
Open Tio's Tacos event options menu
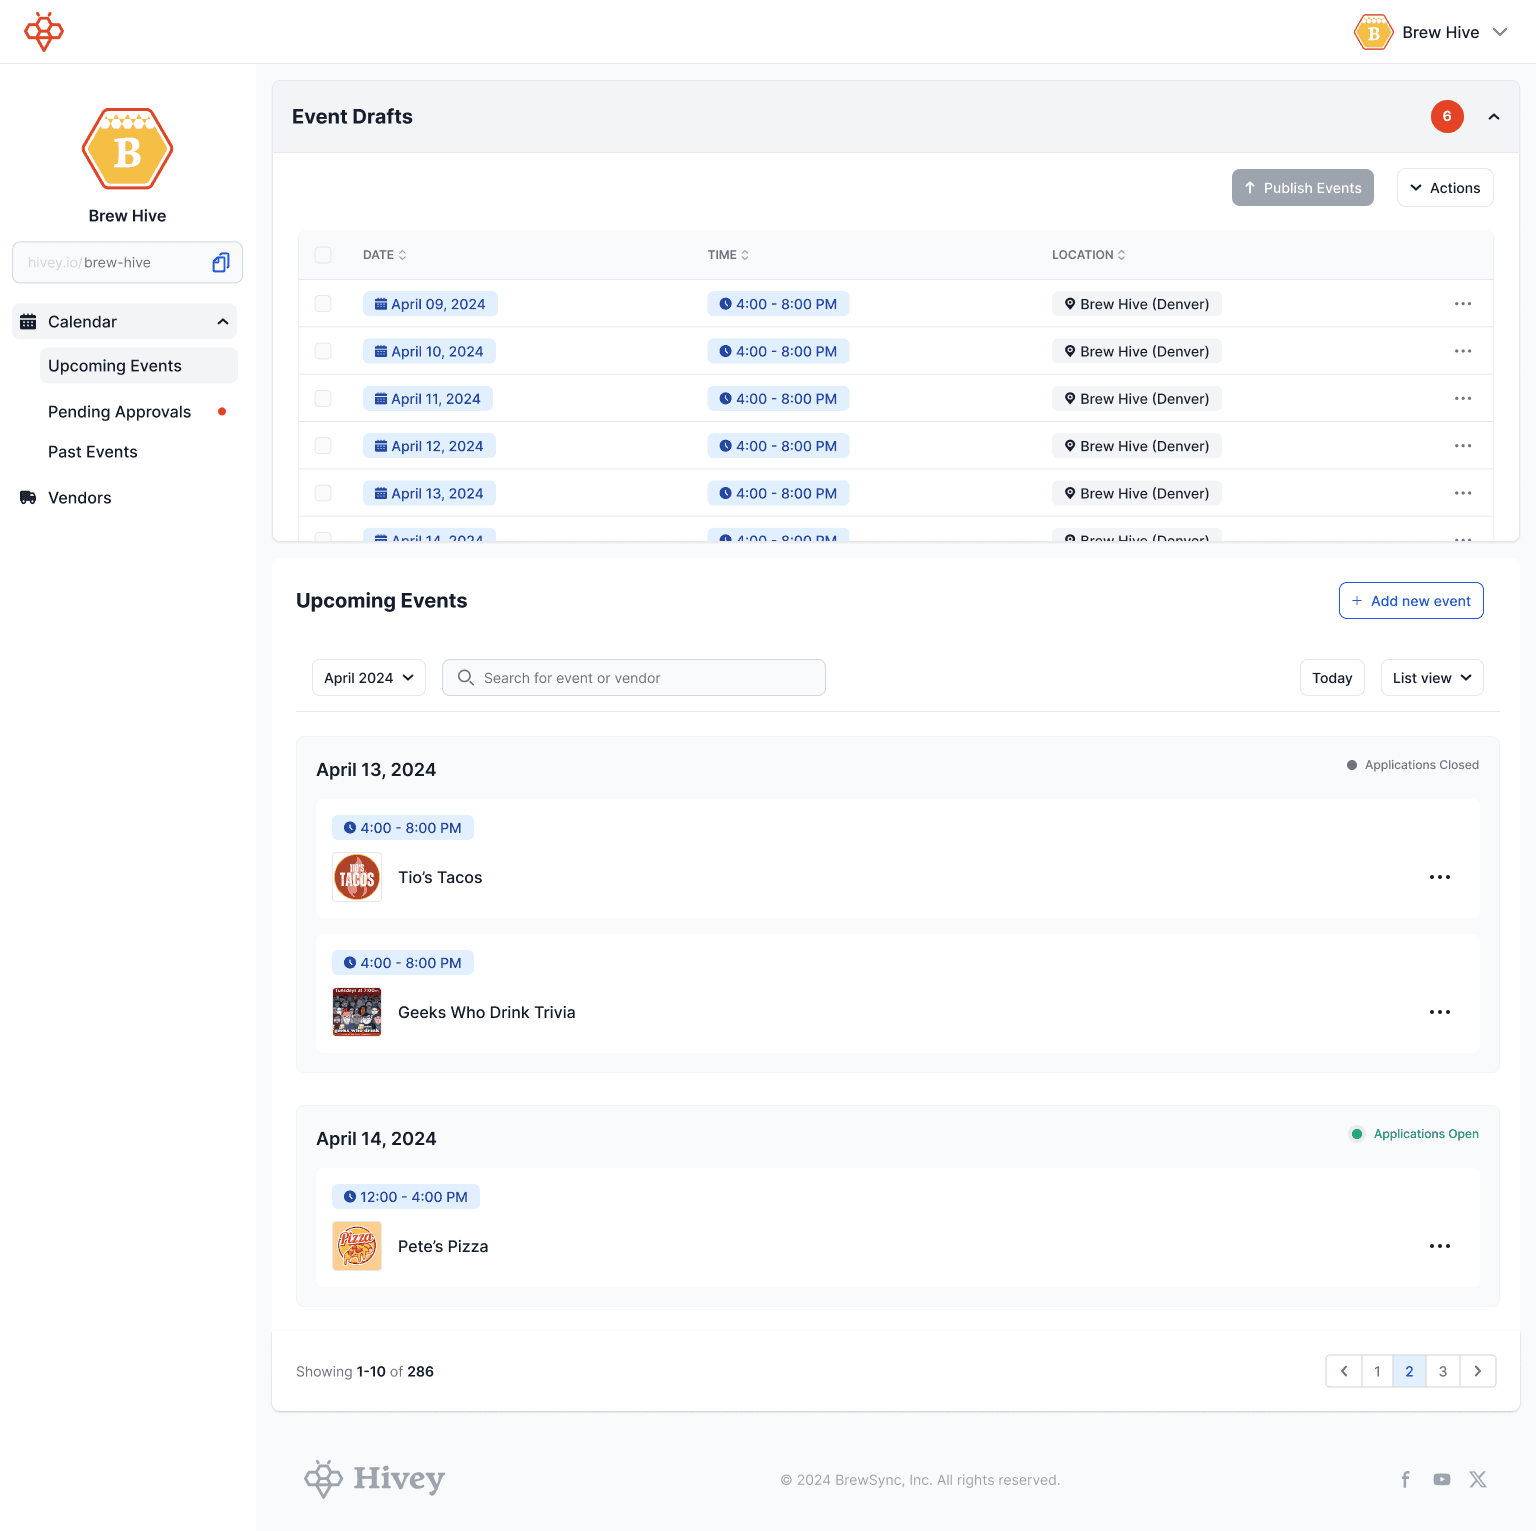click(x=1440, y=877)
